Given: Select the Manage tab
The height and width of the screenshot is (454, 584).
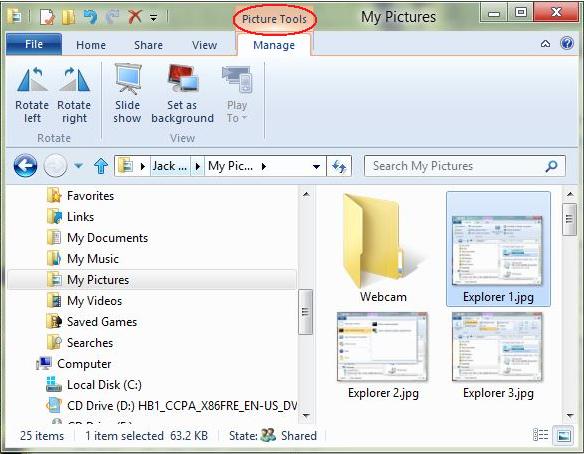Looking at the screenshot, I should click(x=274, y=45).
